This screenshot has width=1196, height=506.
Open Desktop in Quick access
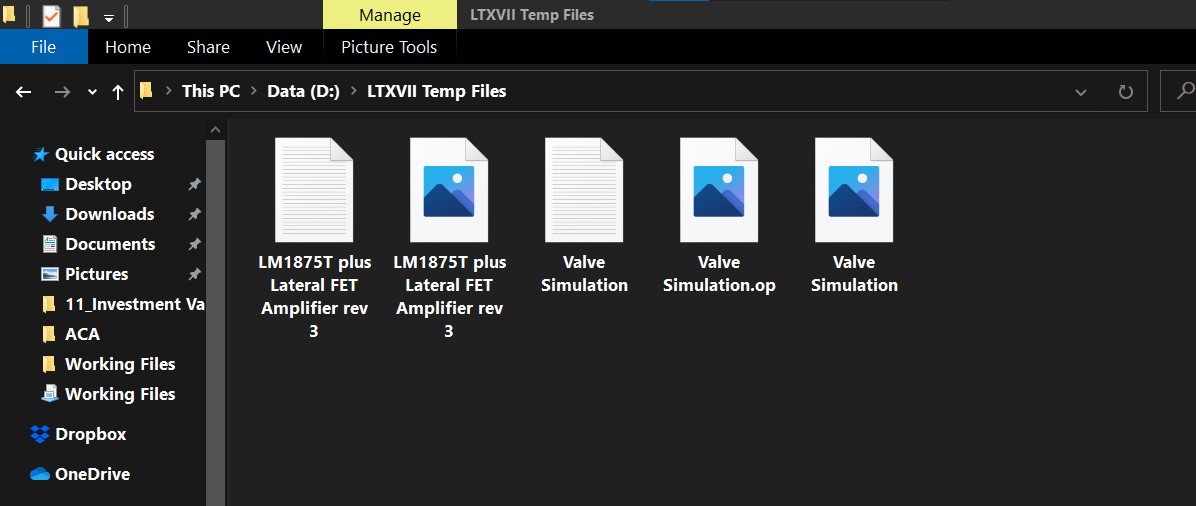coord(98,184)
